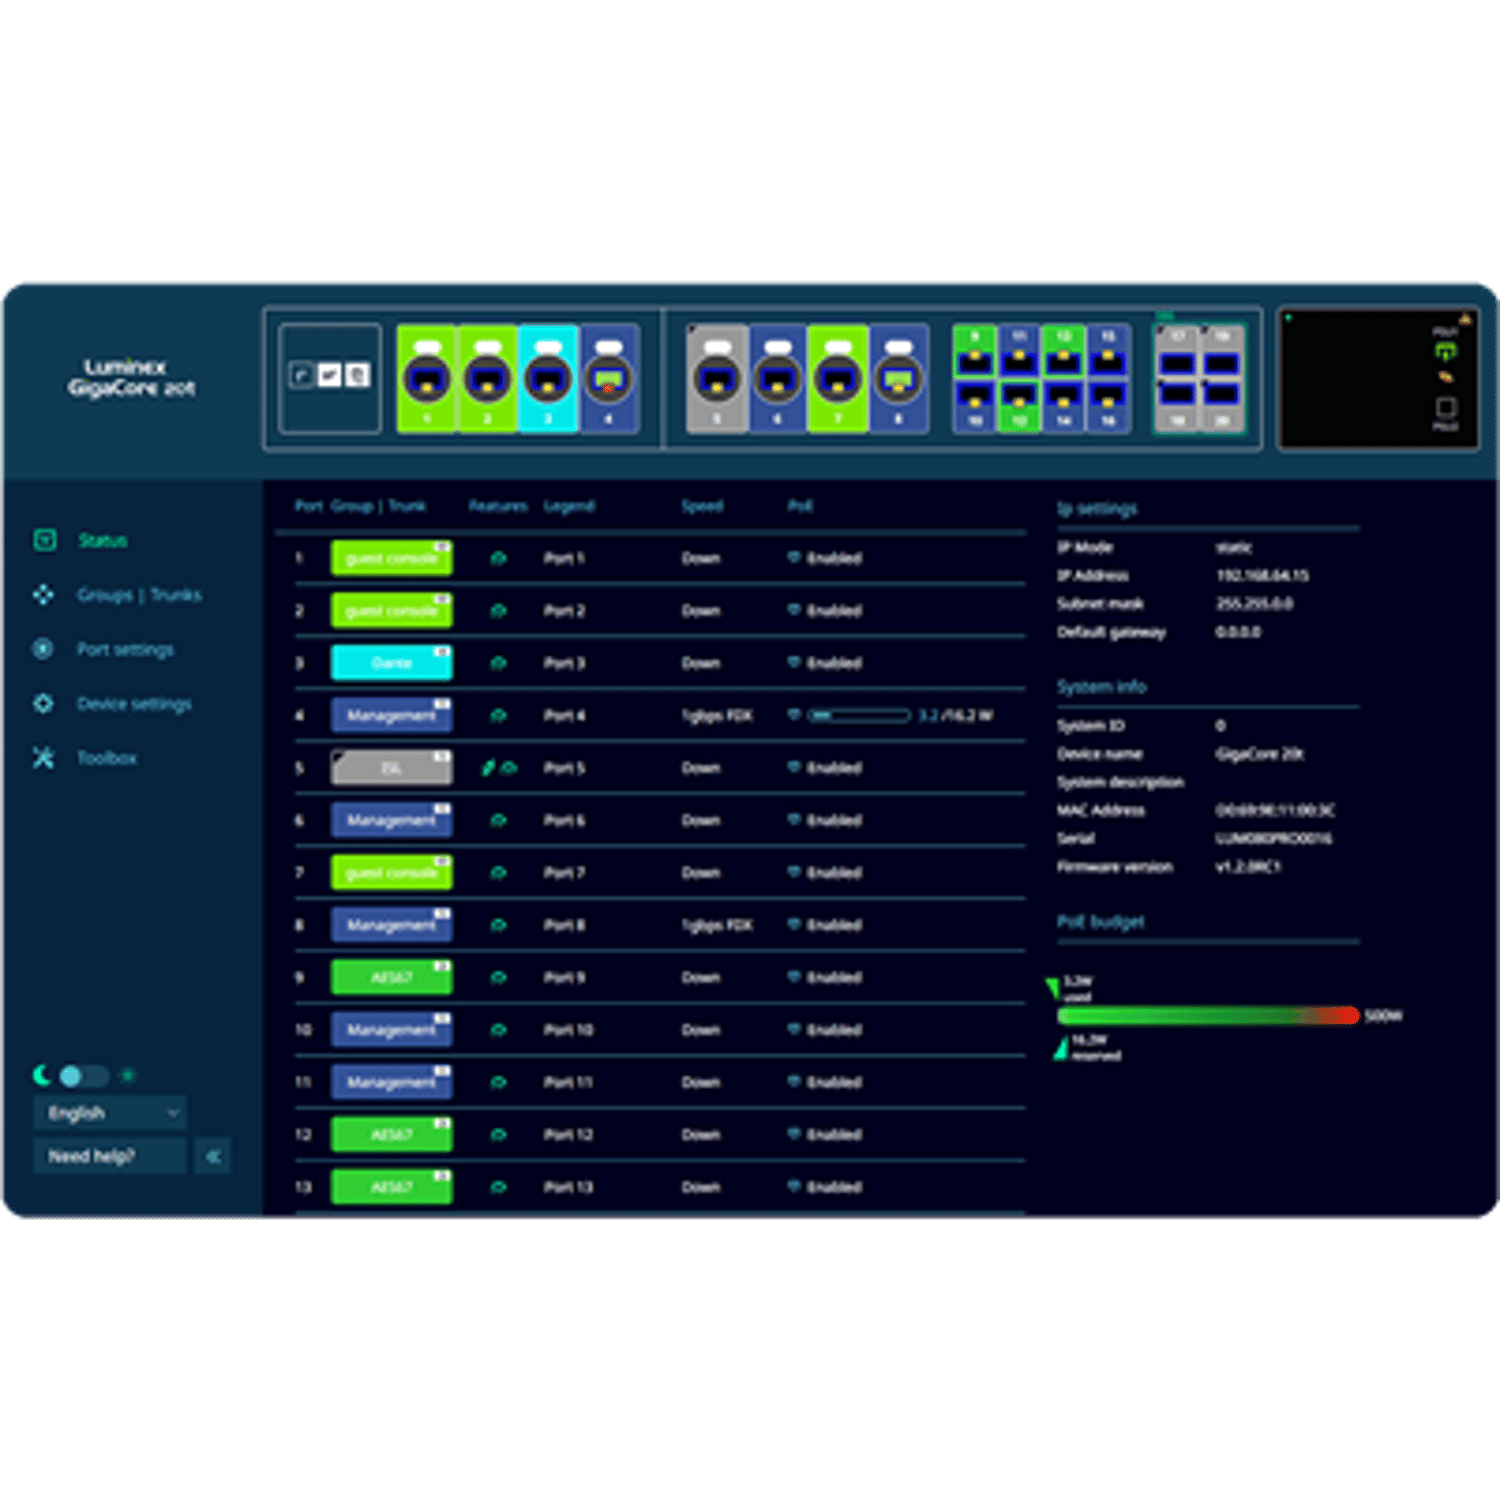1500x1500 pixels.
Task: Click the Toolbox wrench icon in sidebar
Action: [43, 758]
